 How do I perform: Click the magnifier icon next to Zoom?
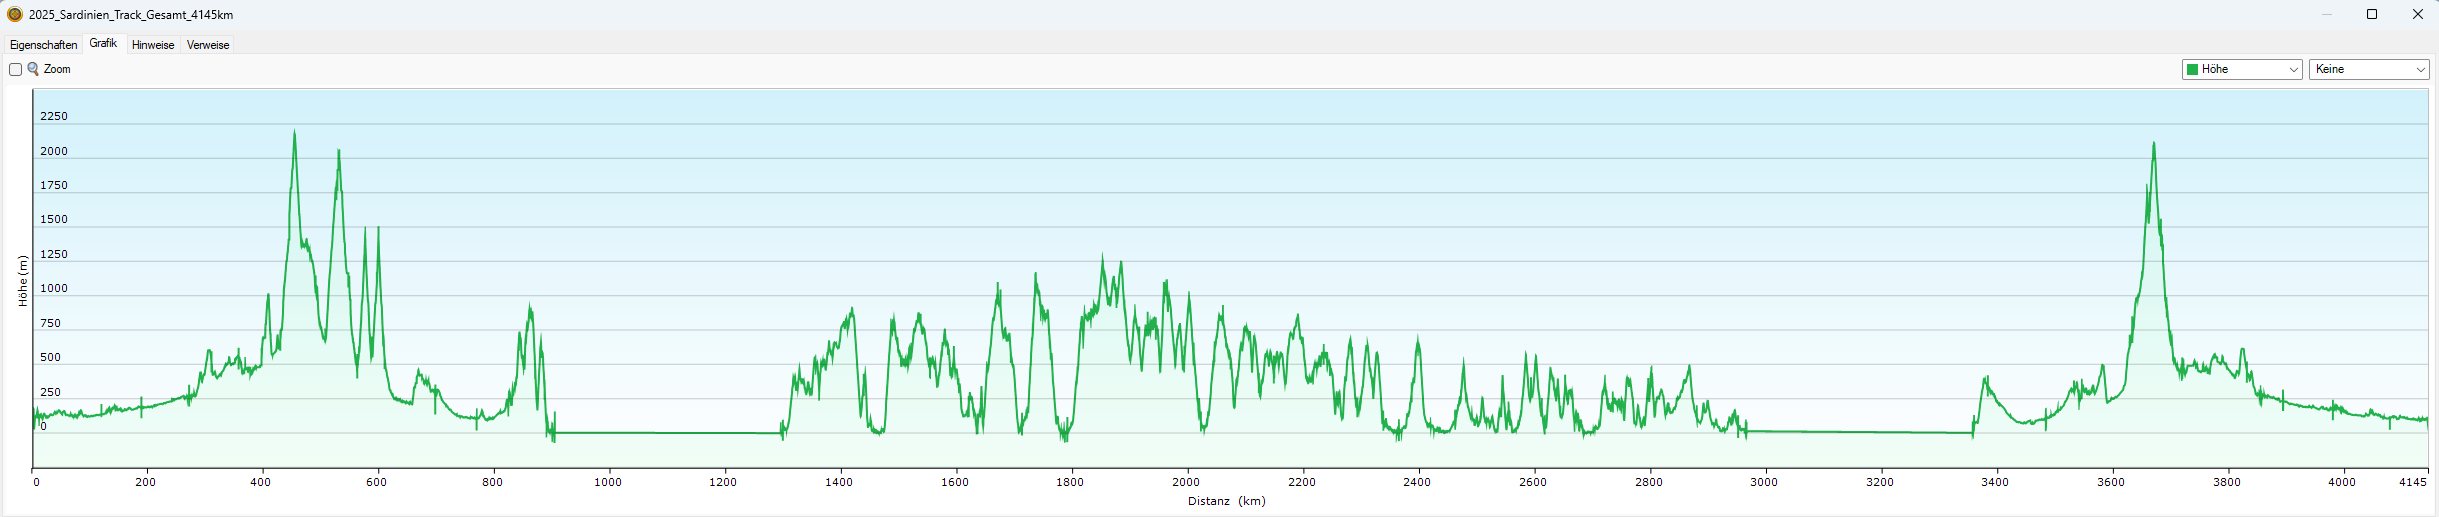click(33, 69)
